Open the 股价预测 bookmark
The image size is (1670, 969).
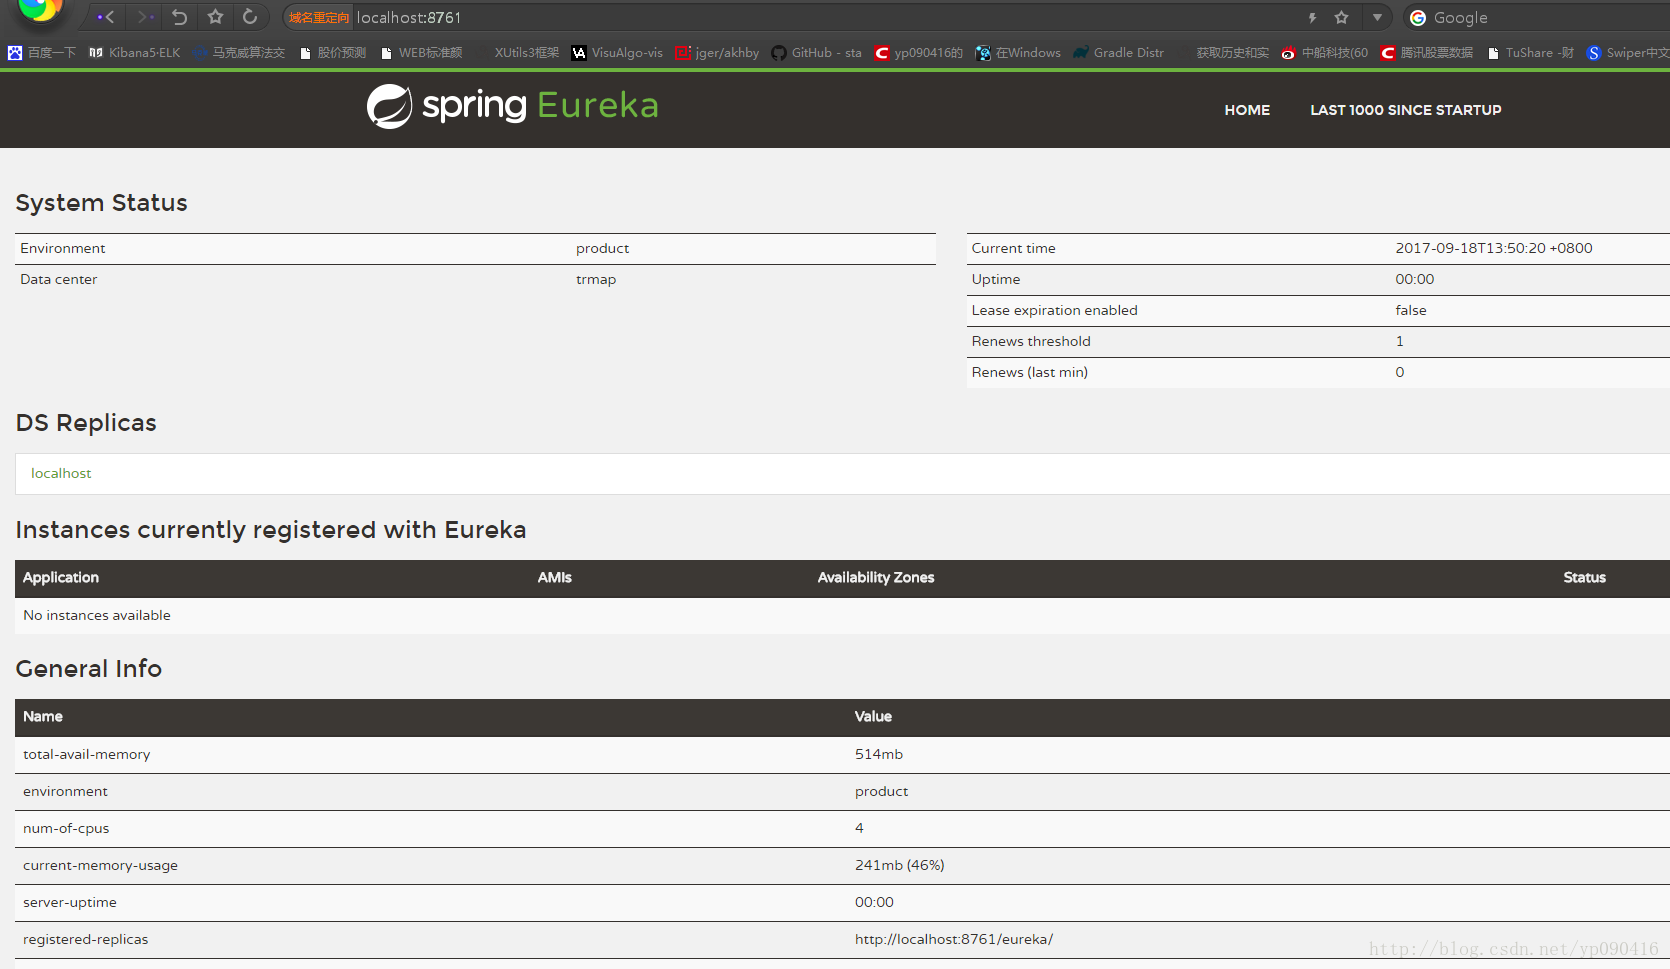point(333,53)
